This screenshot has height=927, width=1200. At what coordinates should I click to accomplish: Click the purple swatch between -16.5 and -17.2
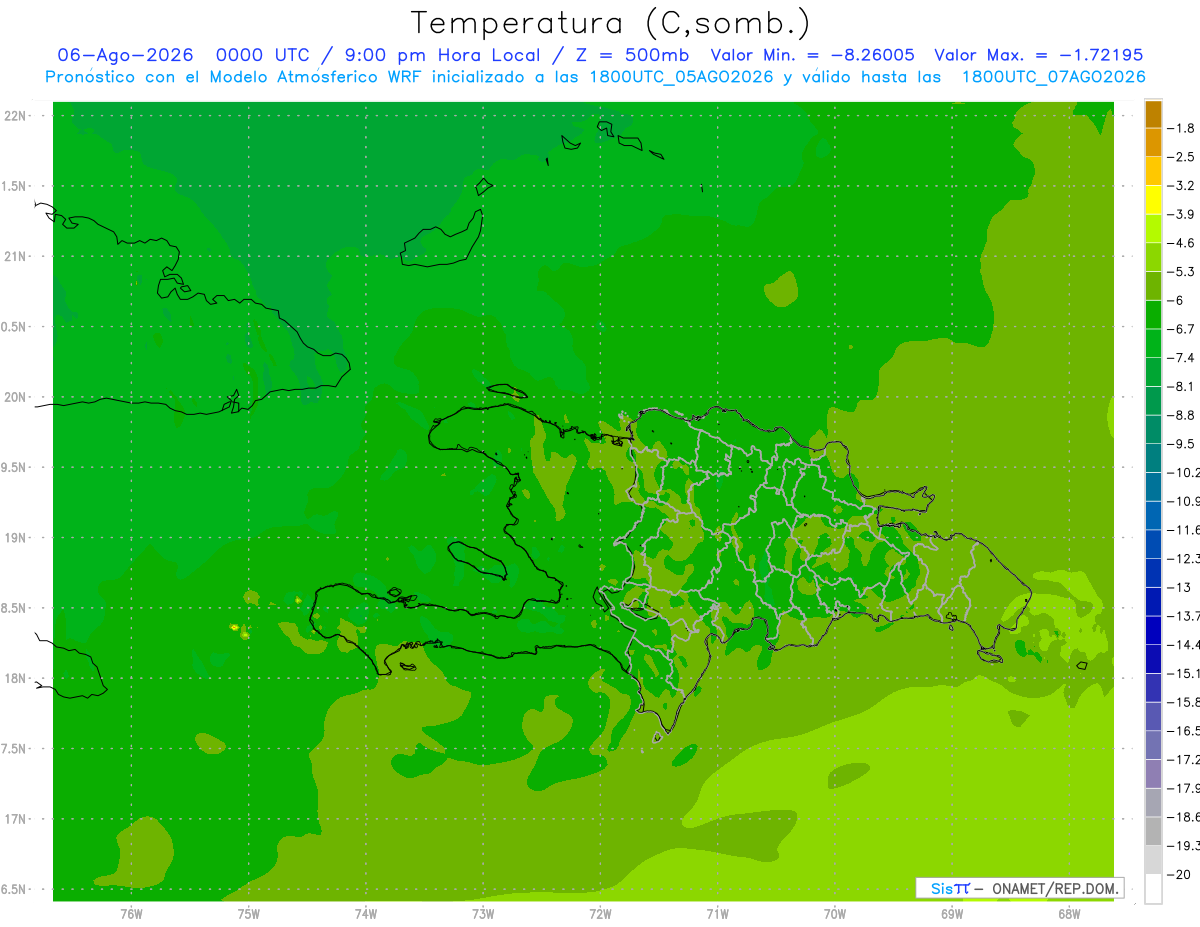[1153, 745]
